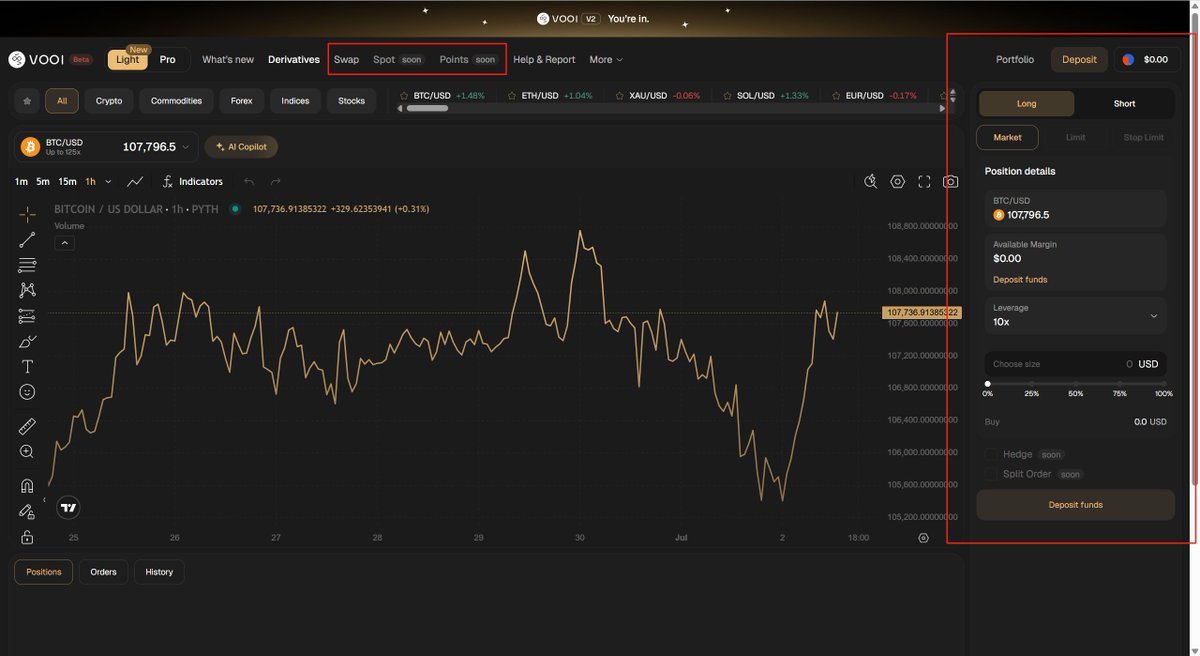Viewport: 1200px width, 656px height.
Task: Undo last chart action
Action: point(249,182)
